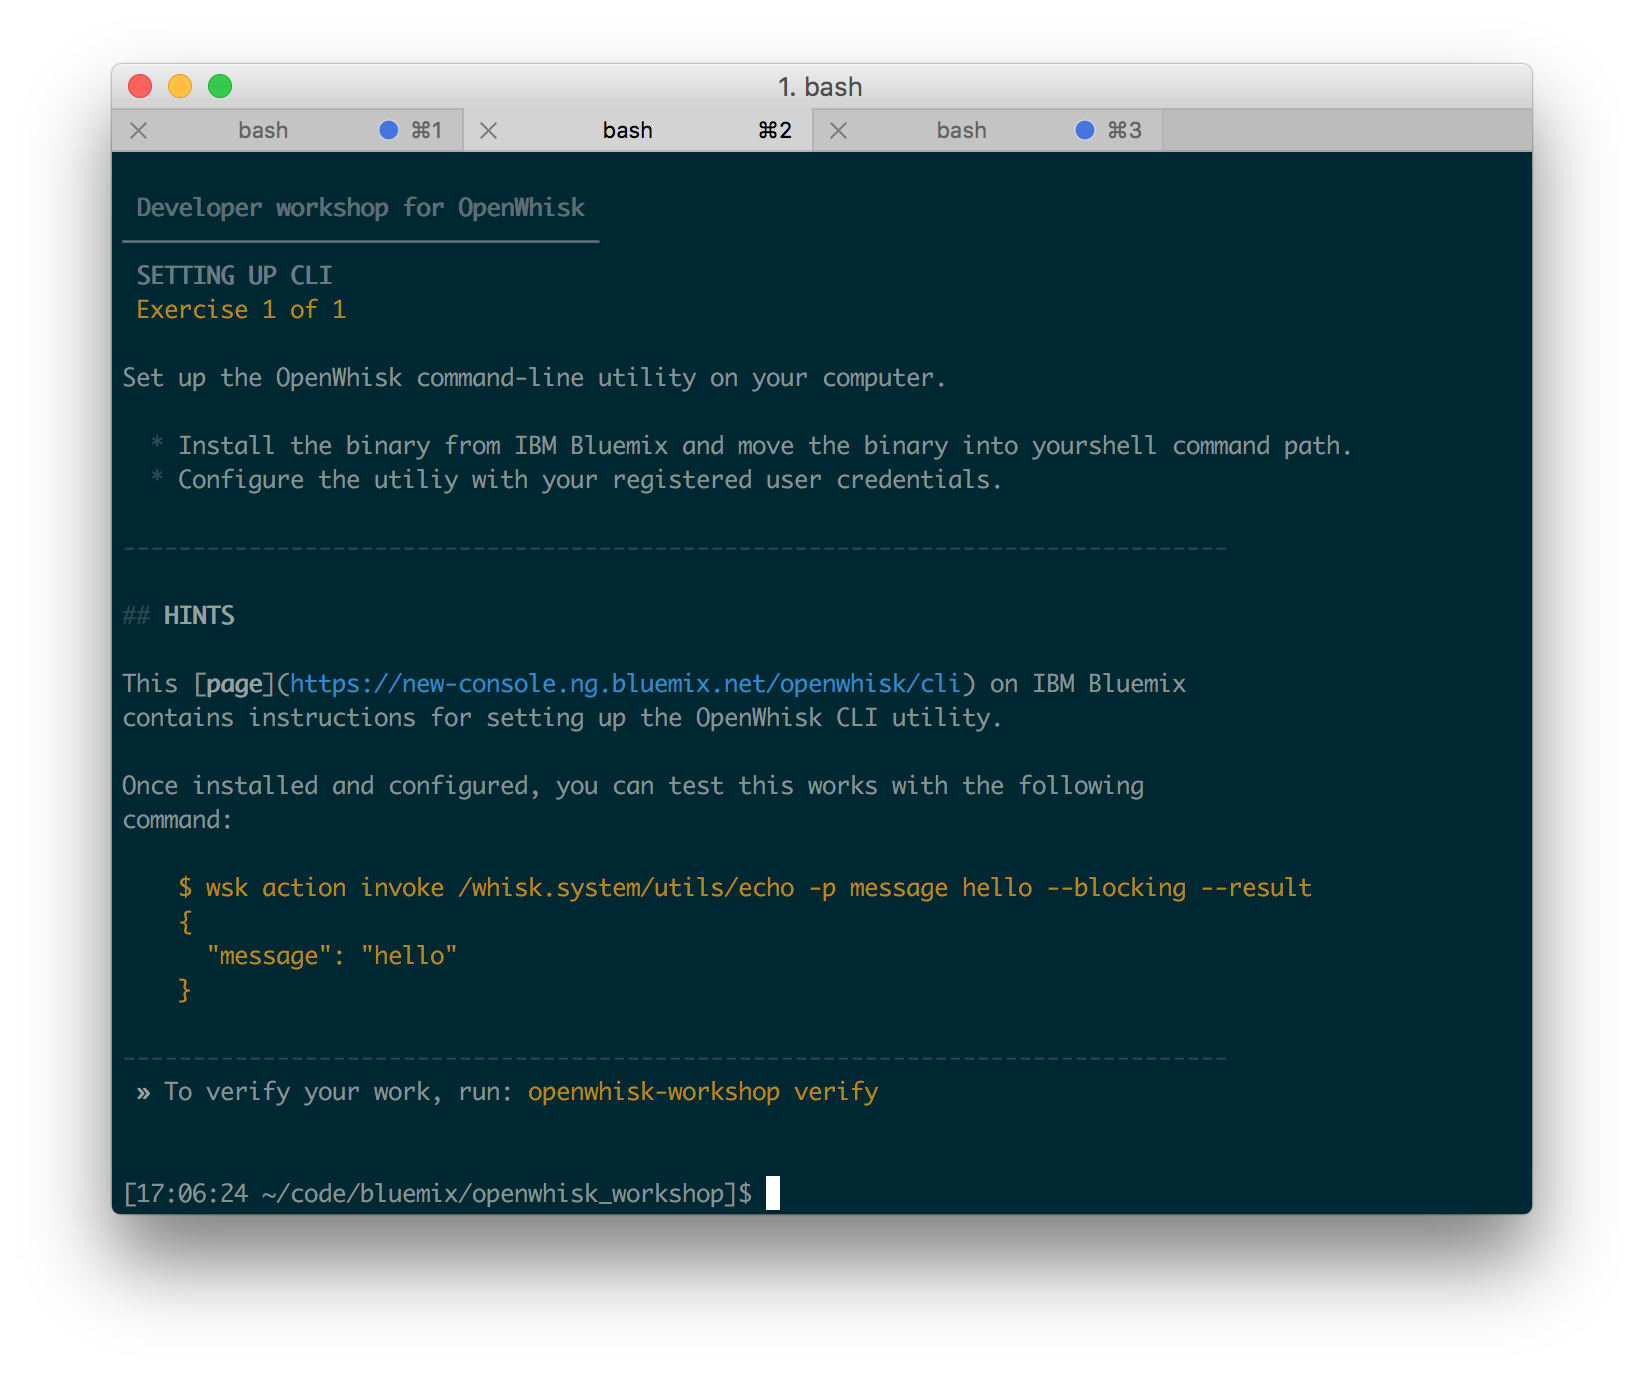This screenshot has width=1644, height=1374.
Task: Switch to the third bash tab
Action: (961, 131)
